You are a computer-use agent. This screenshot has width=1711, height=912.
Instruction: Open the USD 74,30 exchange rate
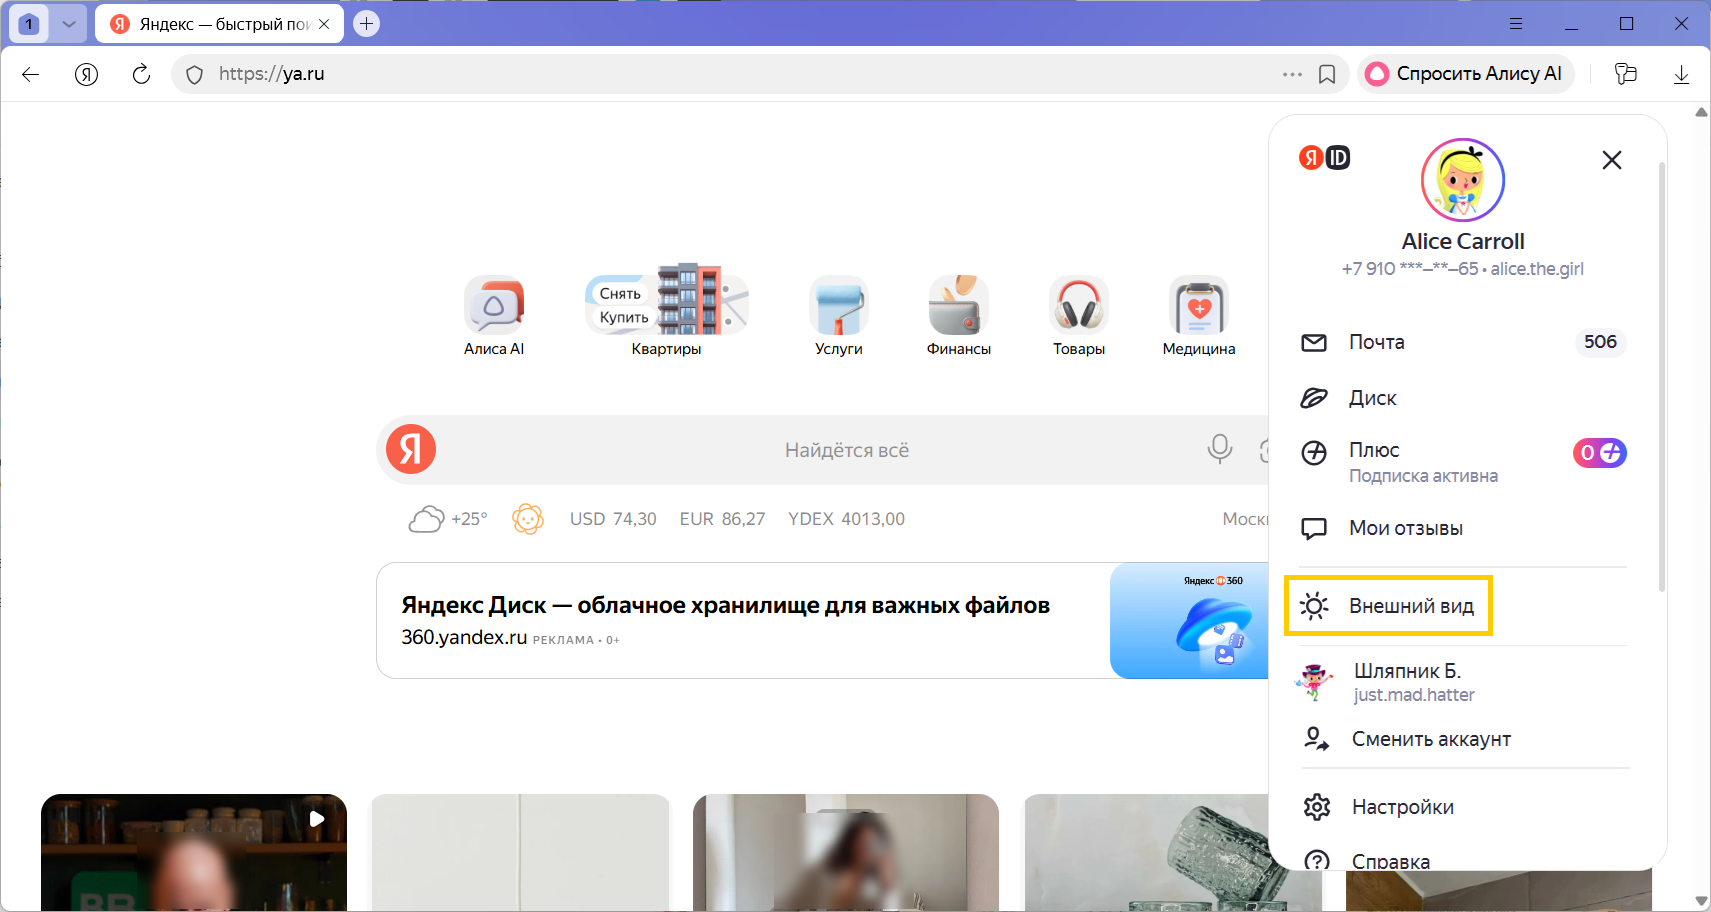pyautogui.click(x=613, y=519)
